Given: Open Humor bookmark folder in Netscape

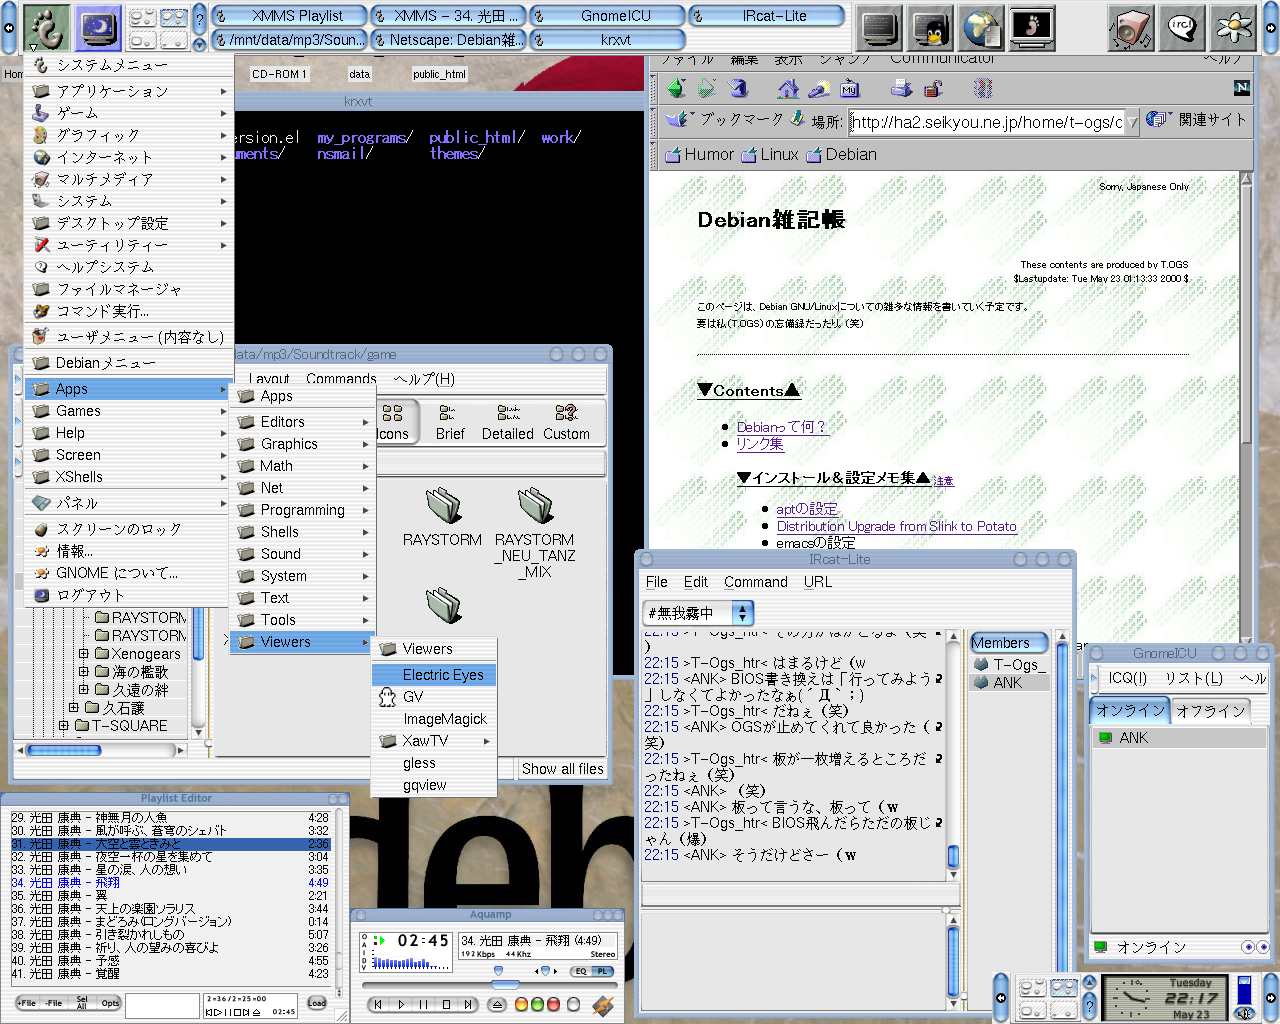Looking at the screenshot, I should point(699,154).
